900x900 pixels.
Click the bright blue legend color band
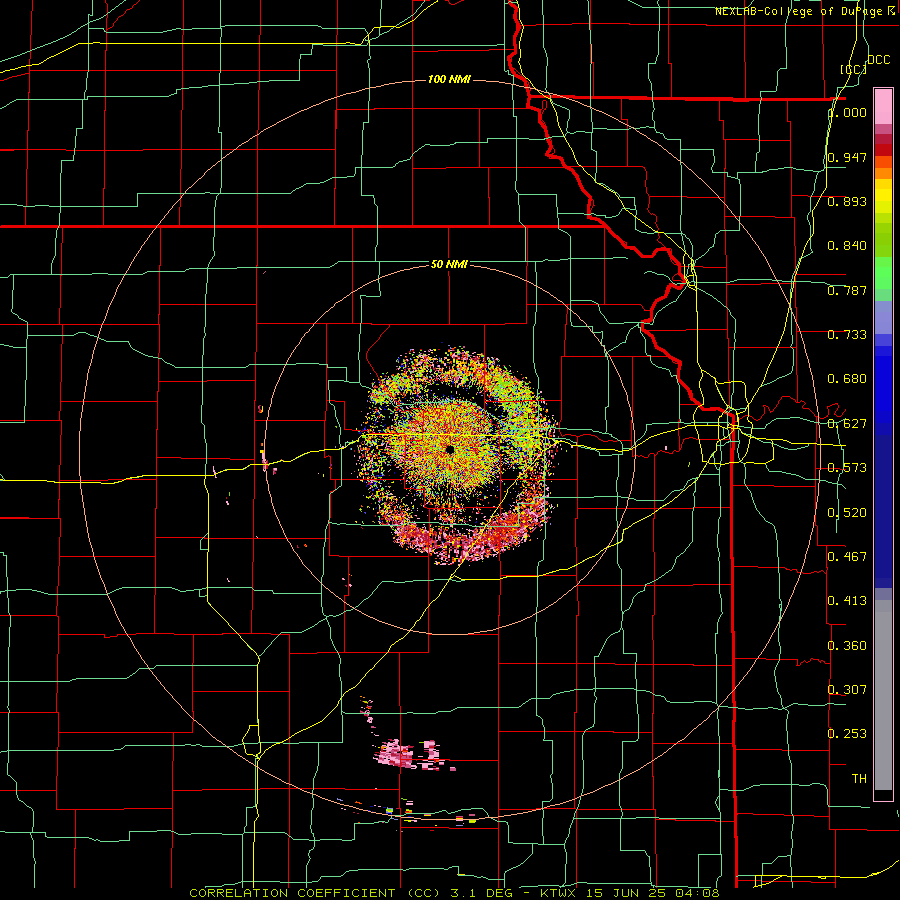point(883,385)
